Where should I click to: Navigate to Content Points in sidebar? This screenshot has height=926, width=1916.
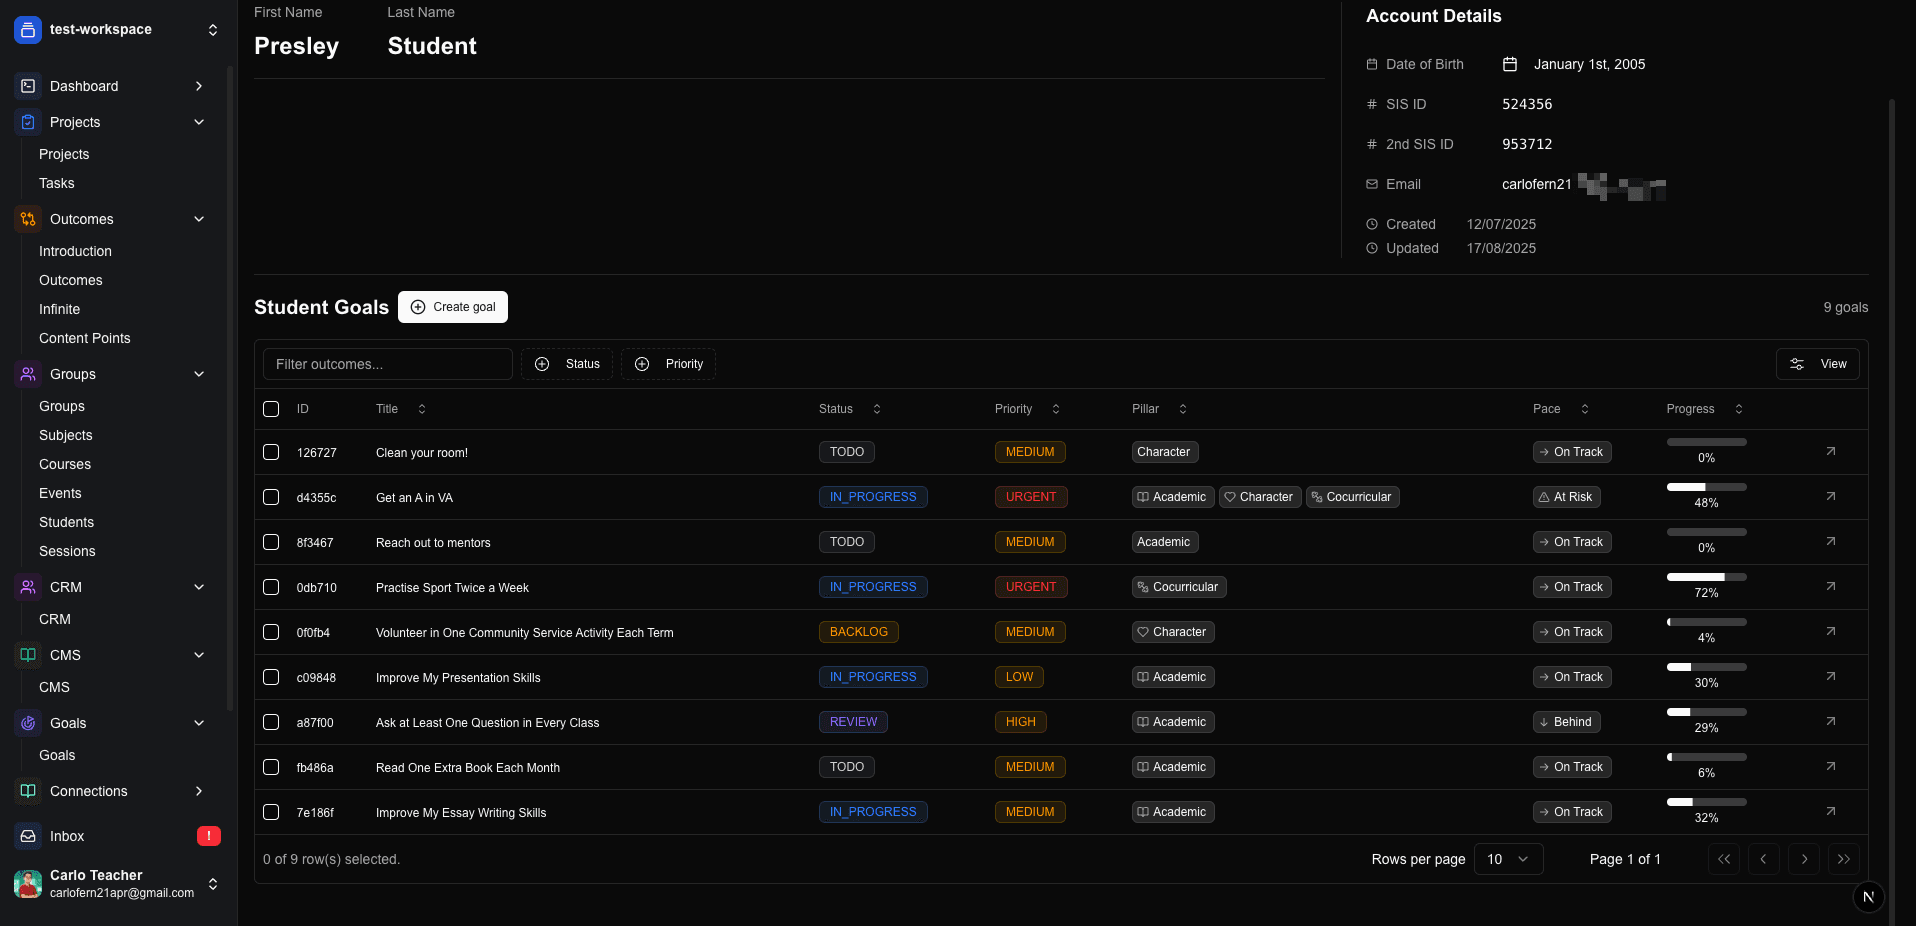pos(84,338)
